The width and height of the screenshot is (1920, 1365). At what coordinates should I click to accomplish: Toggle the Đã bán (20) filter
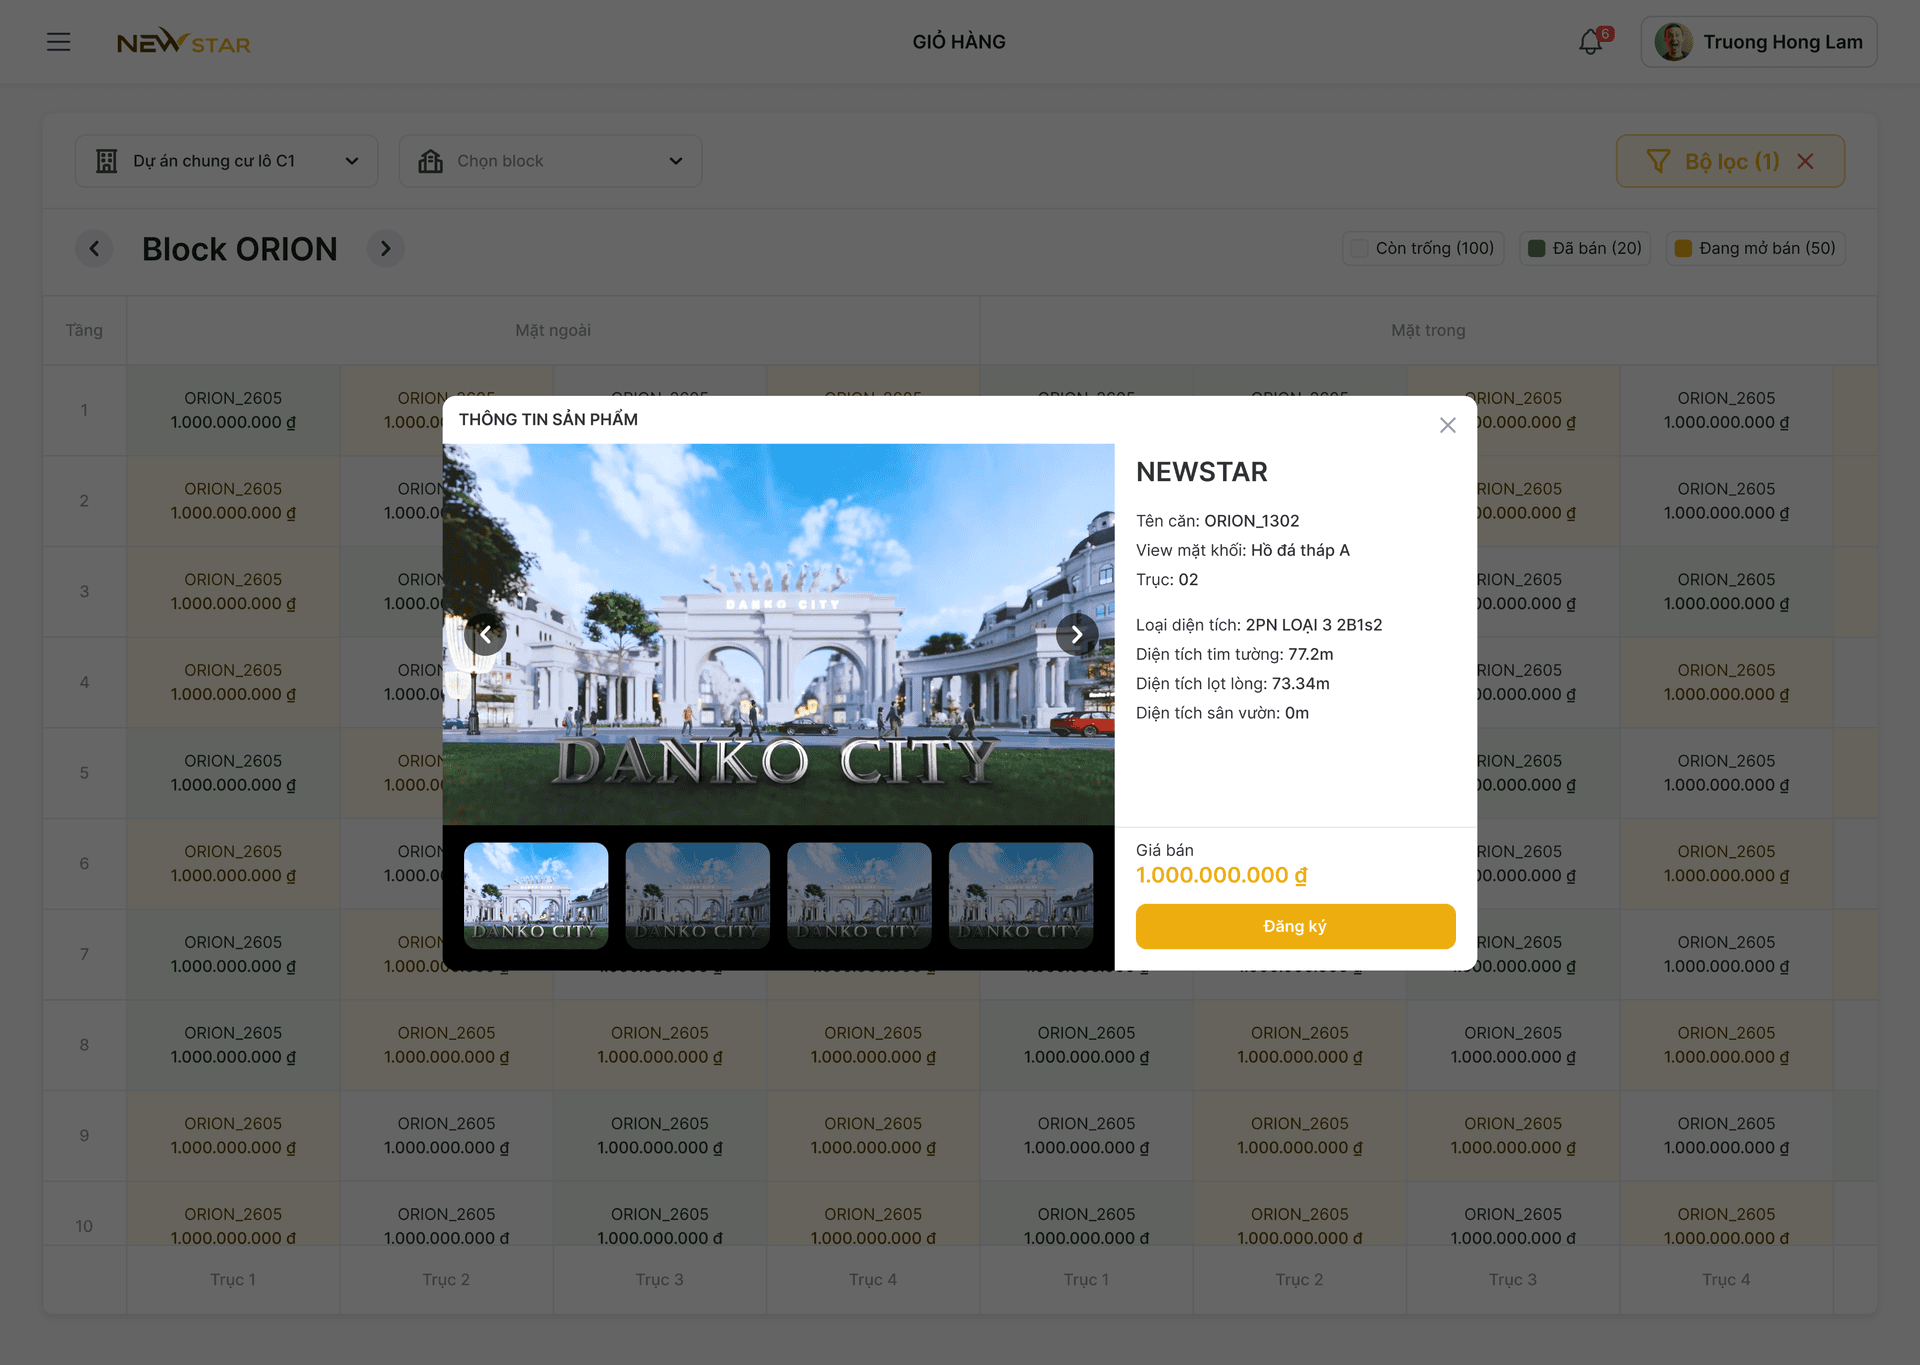(1585, 248)
